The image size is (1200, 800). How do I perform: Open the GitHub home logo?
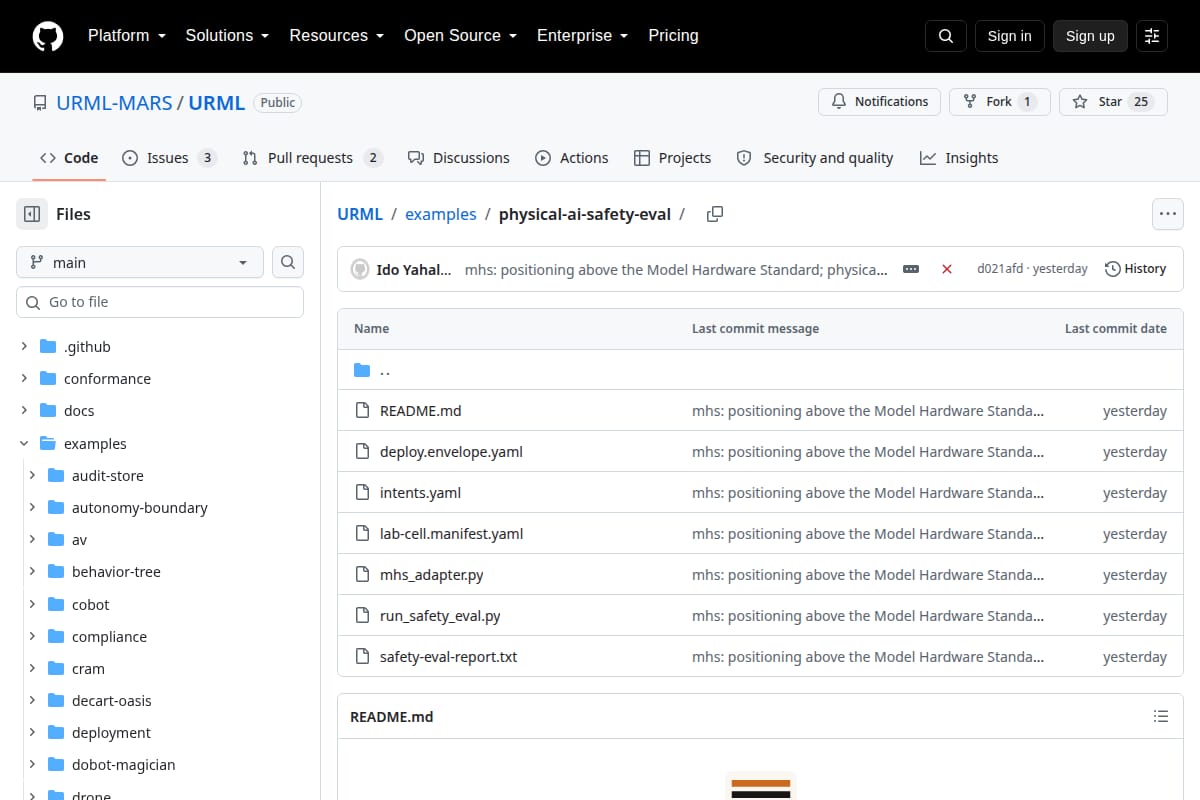[x=48, y=36]
